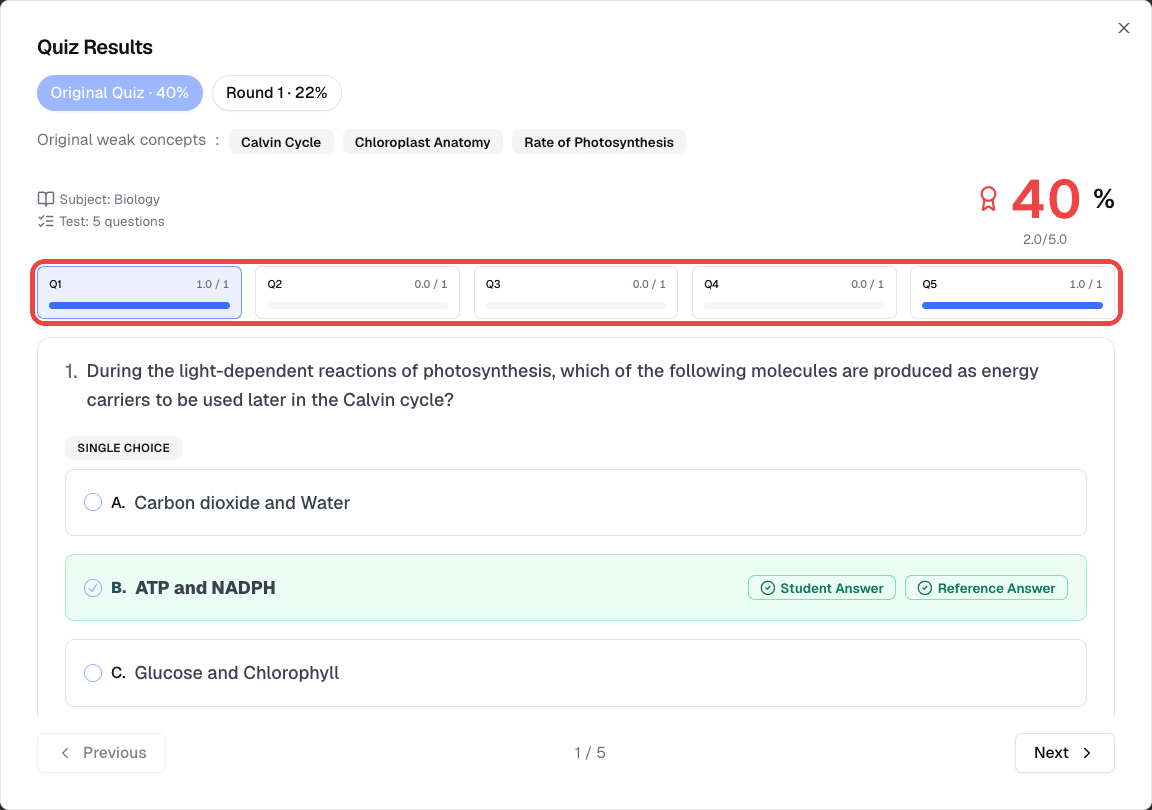Image resolution: width=1152 pixels, height=810 pixels.
Task: Click the Q5 blue progress bar
Action: tap(1012, 305)
